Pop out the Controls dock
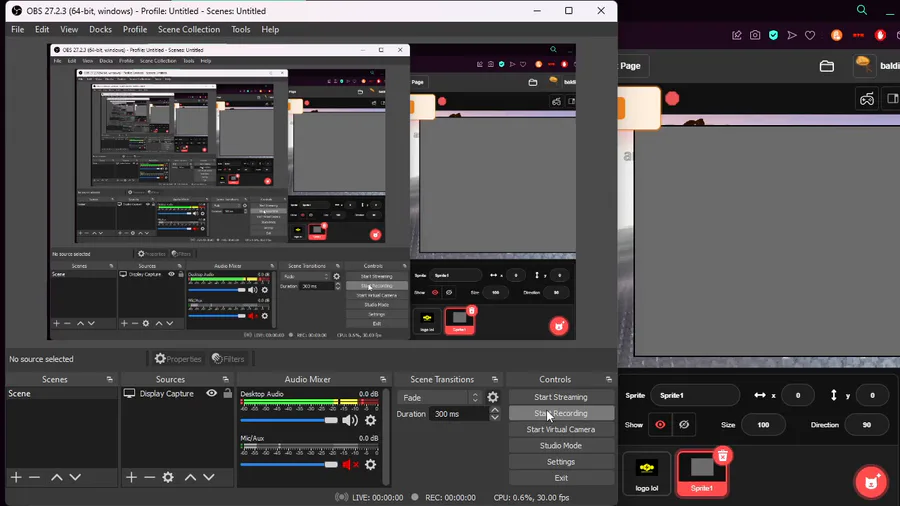The image size is (900, 506). (x=608, y=379)
